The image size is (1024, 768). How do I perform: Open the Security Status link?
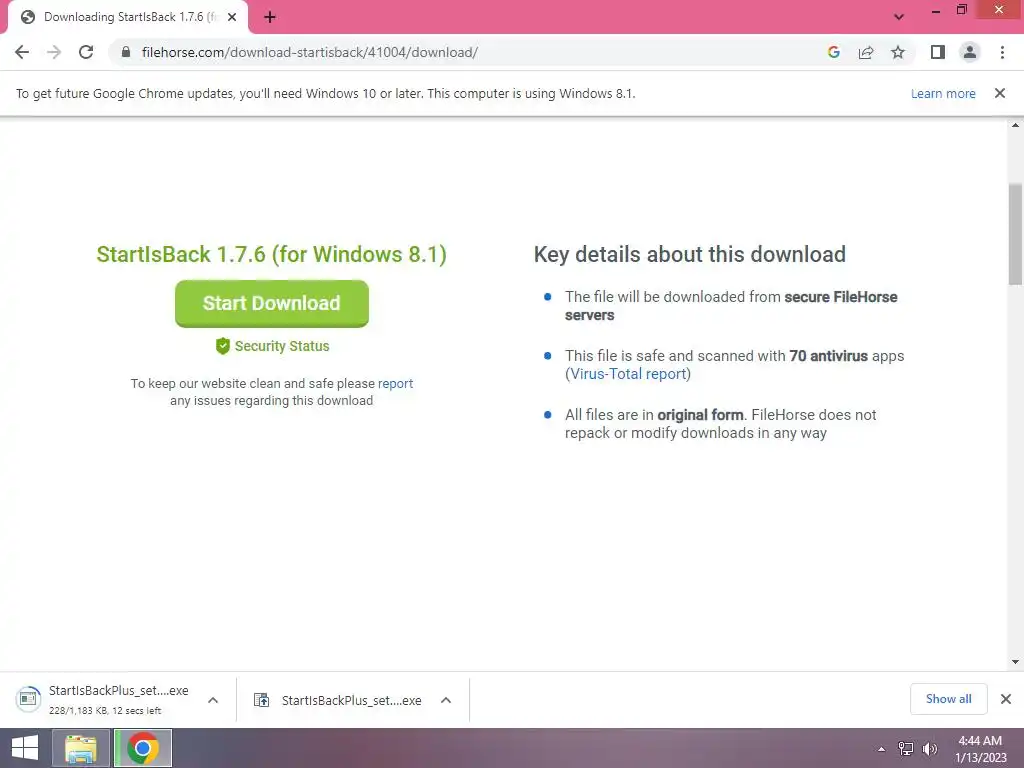point(282,346)
